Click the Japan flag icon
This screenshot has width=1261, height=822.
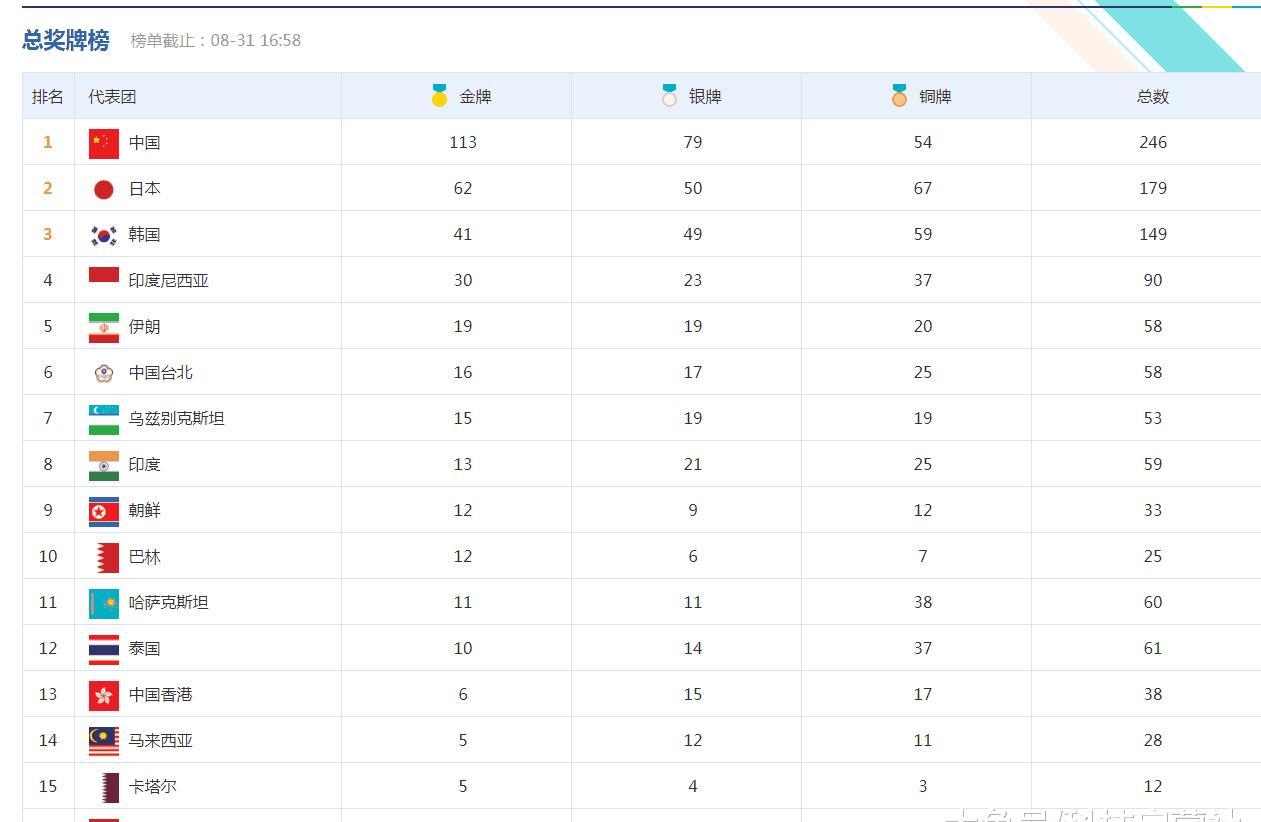103,189
